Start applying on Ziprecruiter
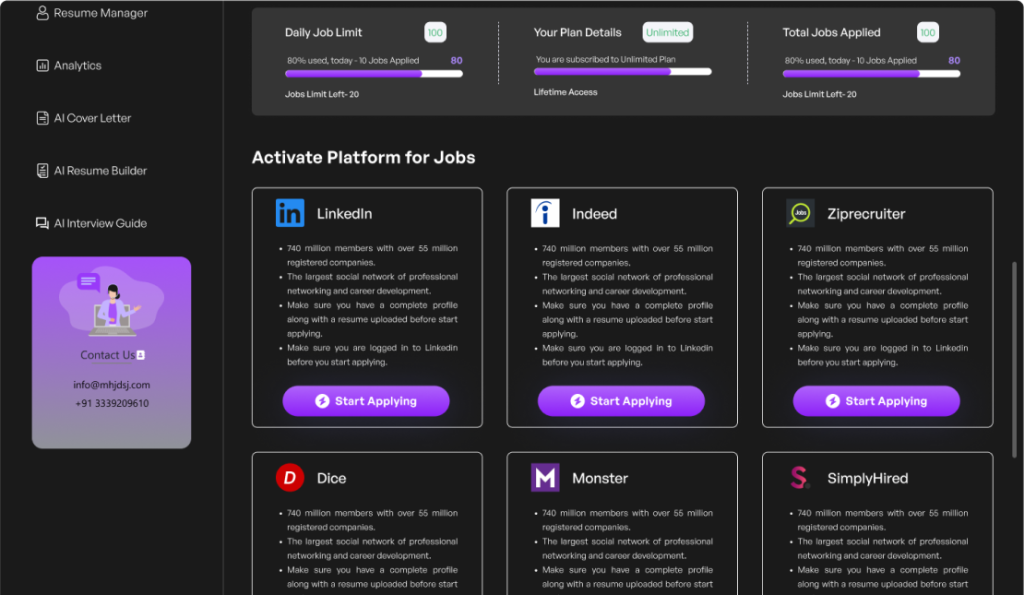Screen dimensions: 1024x595 click(876, 401)
